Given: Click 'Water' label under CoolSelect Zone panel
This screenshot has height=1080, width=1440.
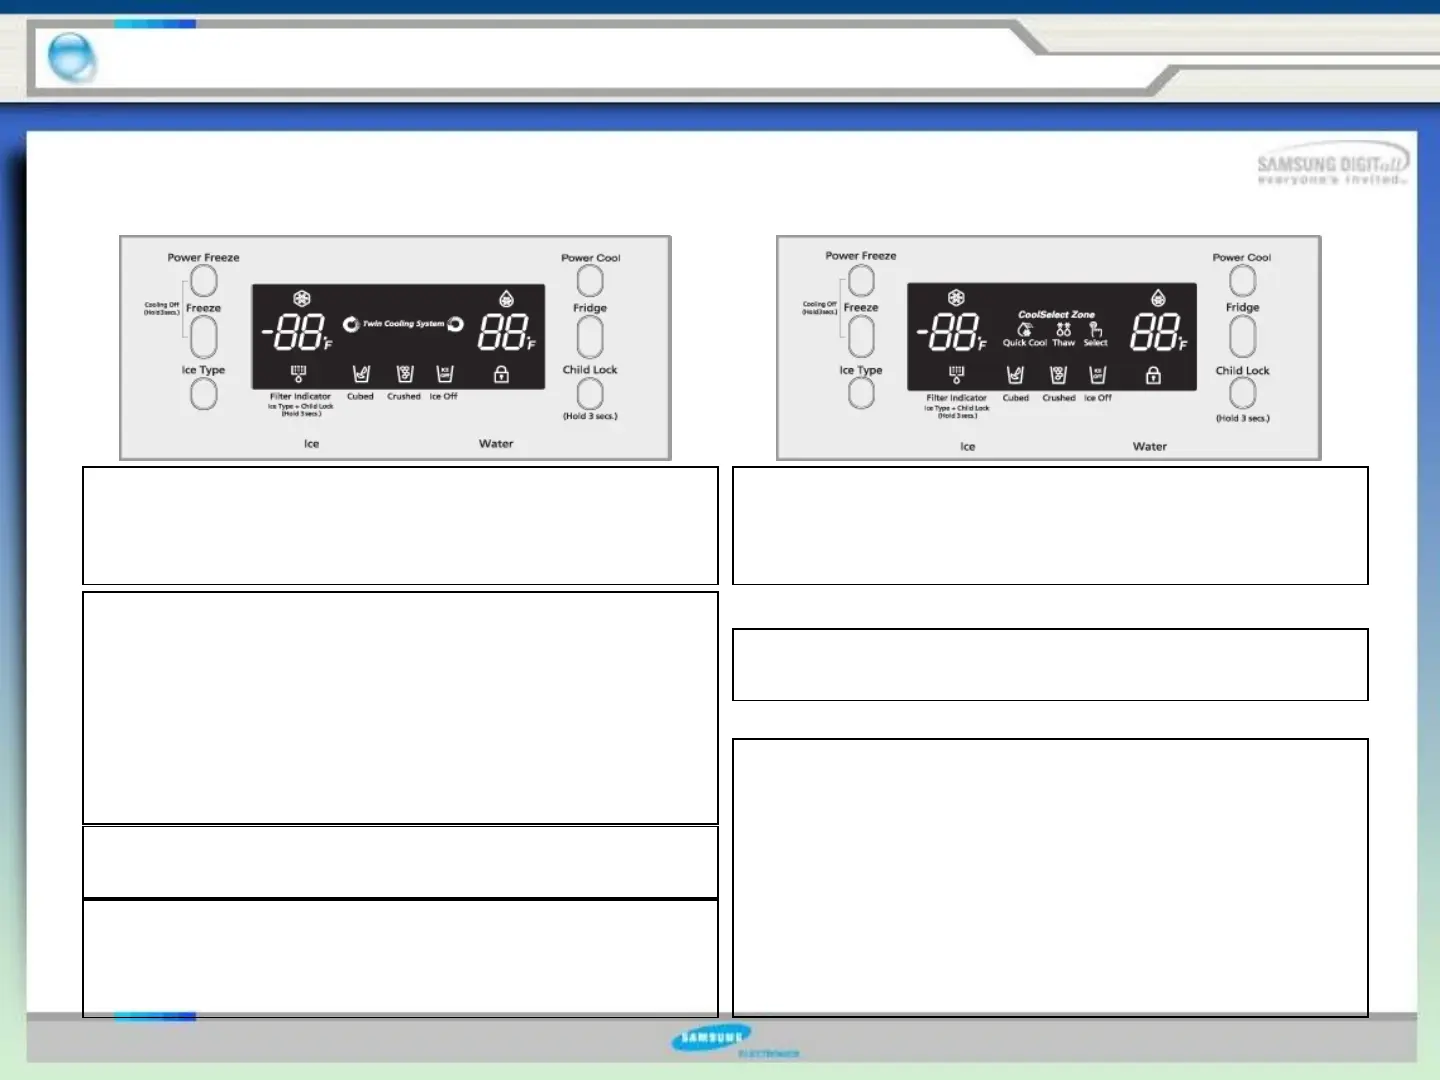Looking at the screenshot, I should point(1150,447).
